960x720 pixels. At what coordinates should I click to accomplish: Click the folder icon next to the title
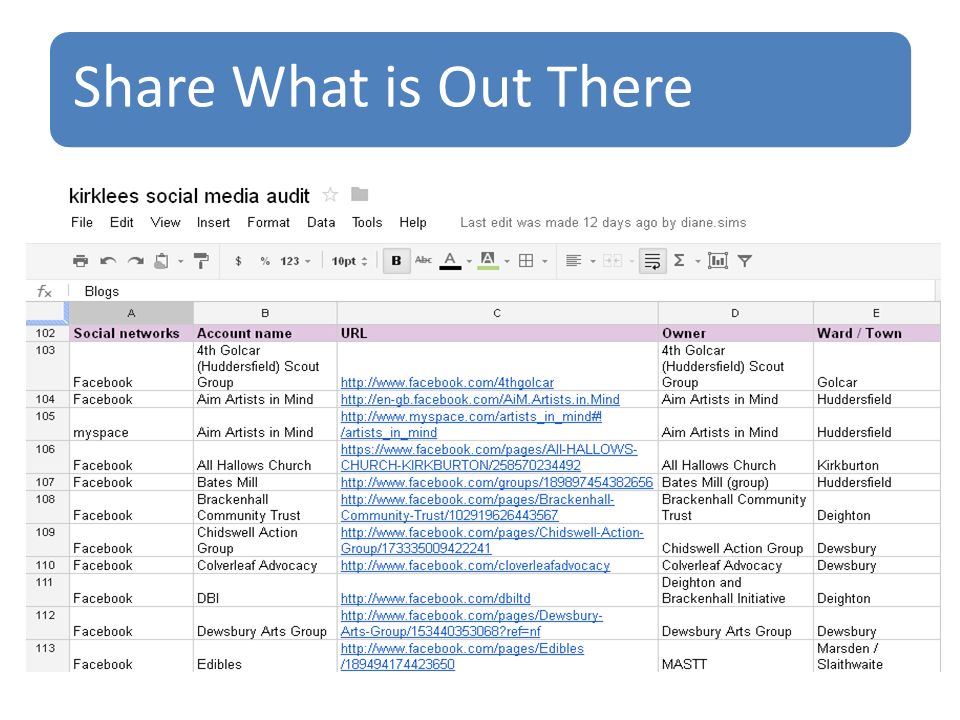click(x=359, y=195)
